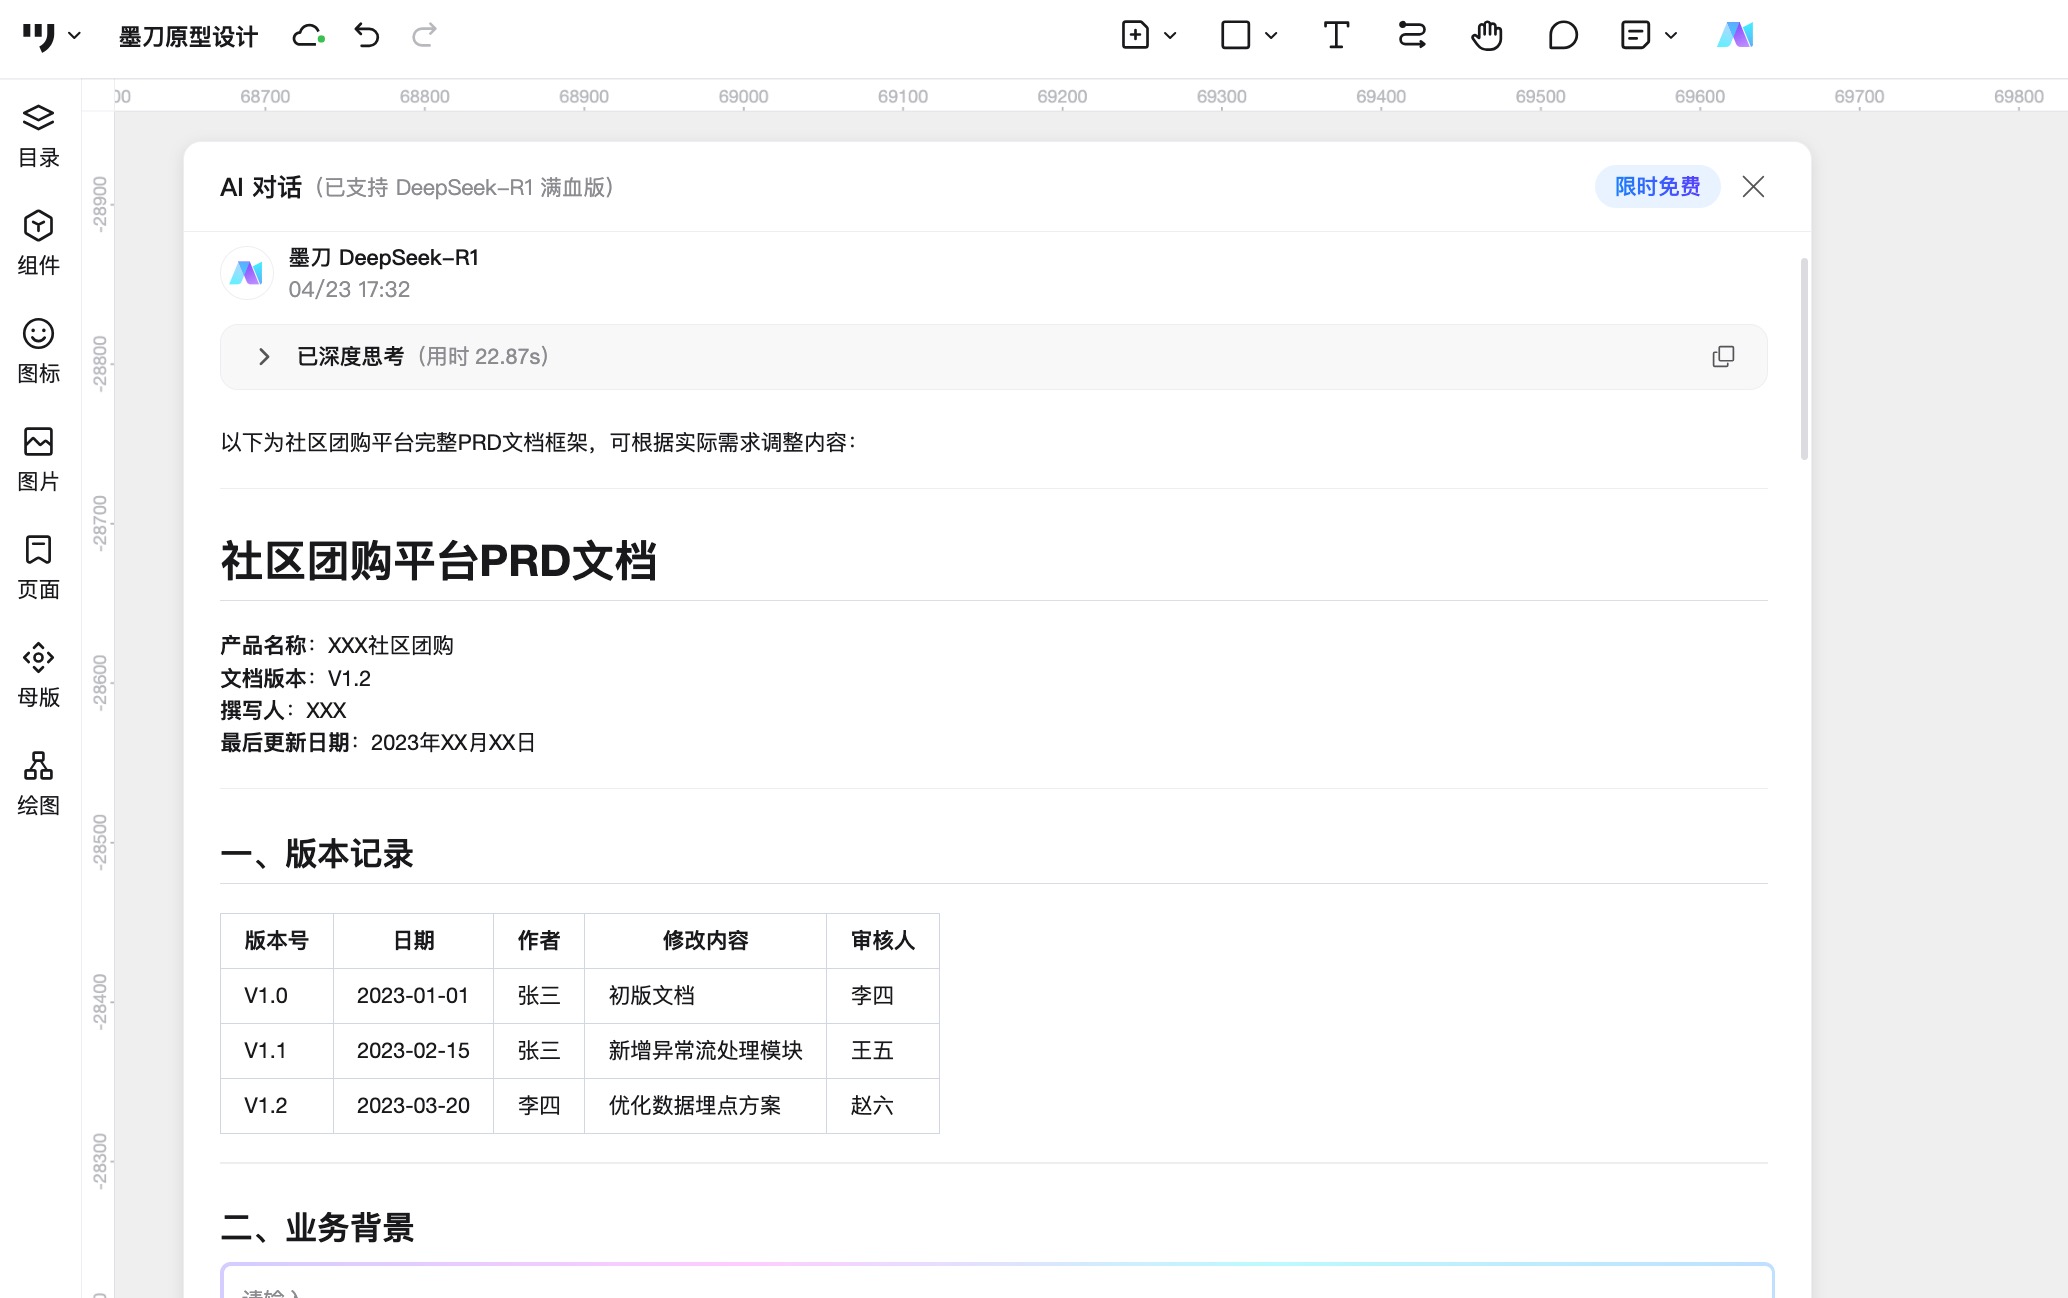Copy the deep thinking content
The height and width of the screenshot is (1298, 2068).
point(1723,357)
